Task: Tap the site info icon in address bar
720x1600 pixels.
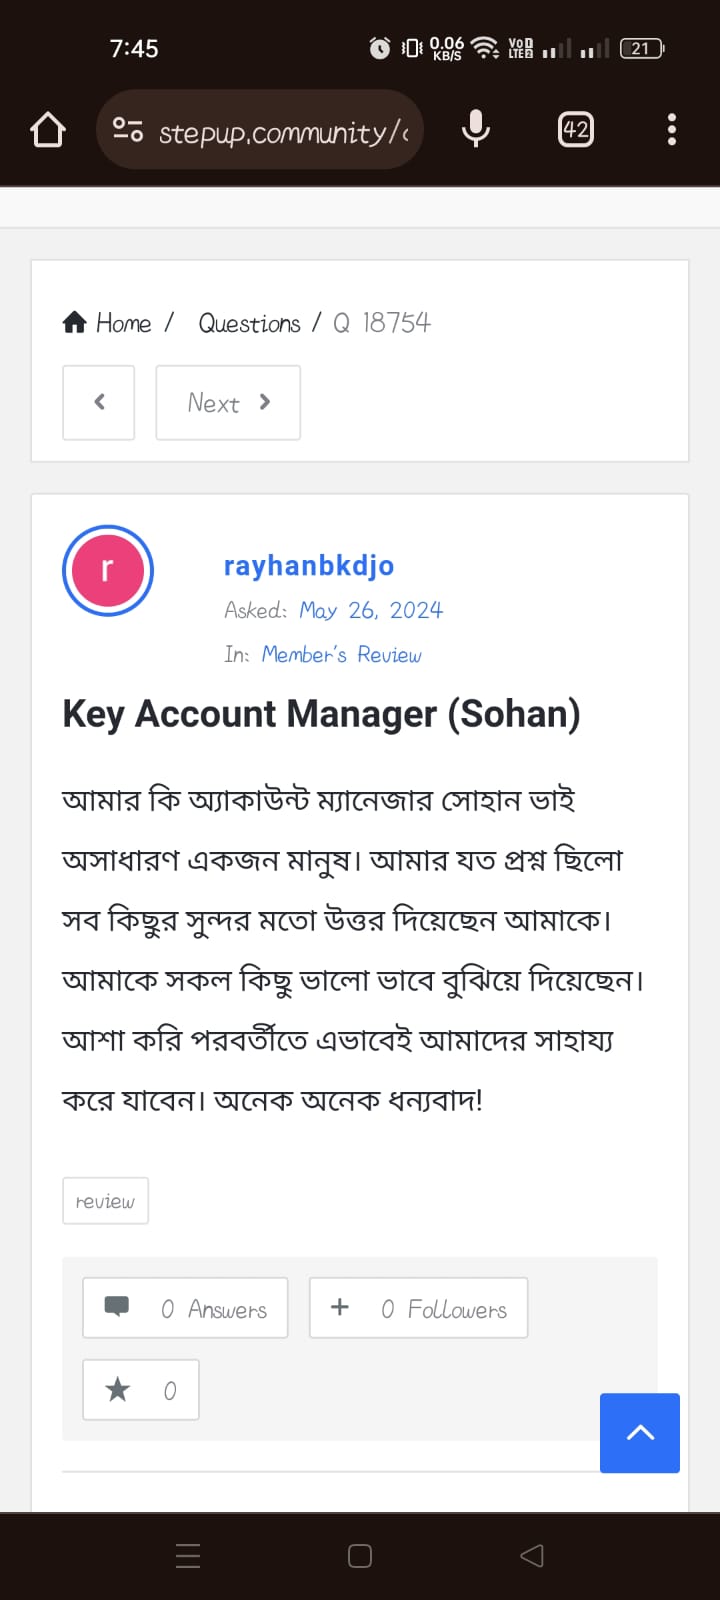Action: [128, 130]
